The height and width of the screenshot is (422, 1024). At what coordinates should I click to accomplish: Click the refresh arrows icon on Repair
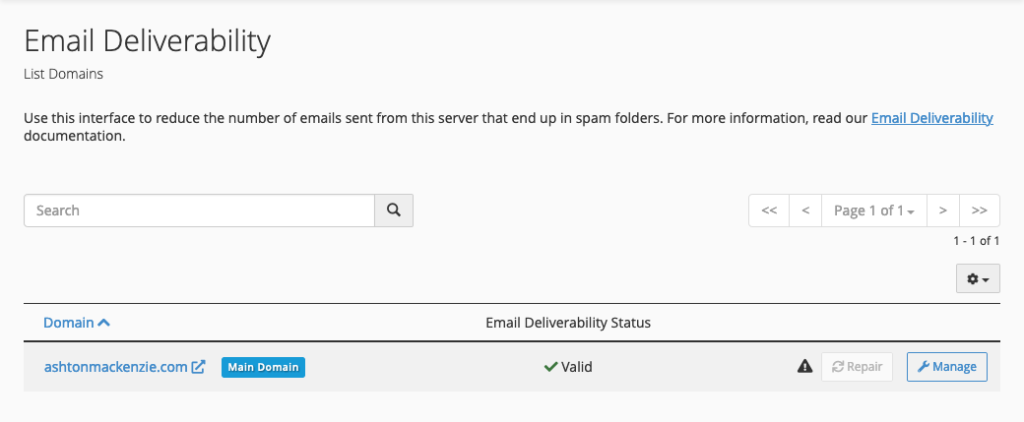838,367
